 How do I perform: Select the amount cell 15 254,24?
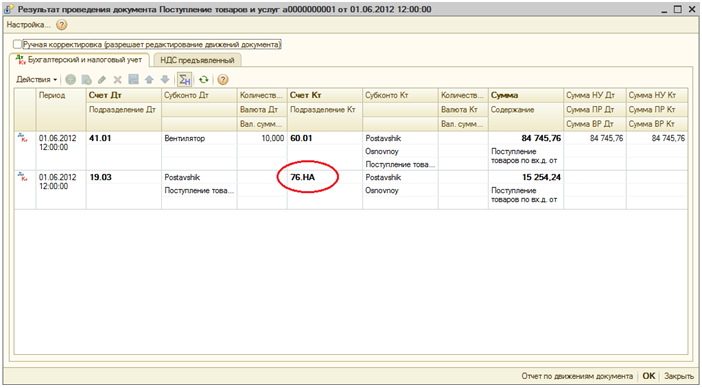click(x=526, y=177)
